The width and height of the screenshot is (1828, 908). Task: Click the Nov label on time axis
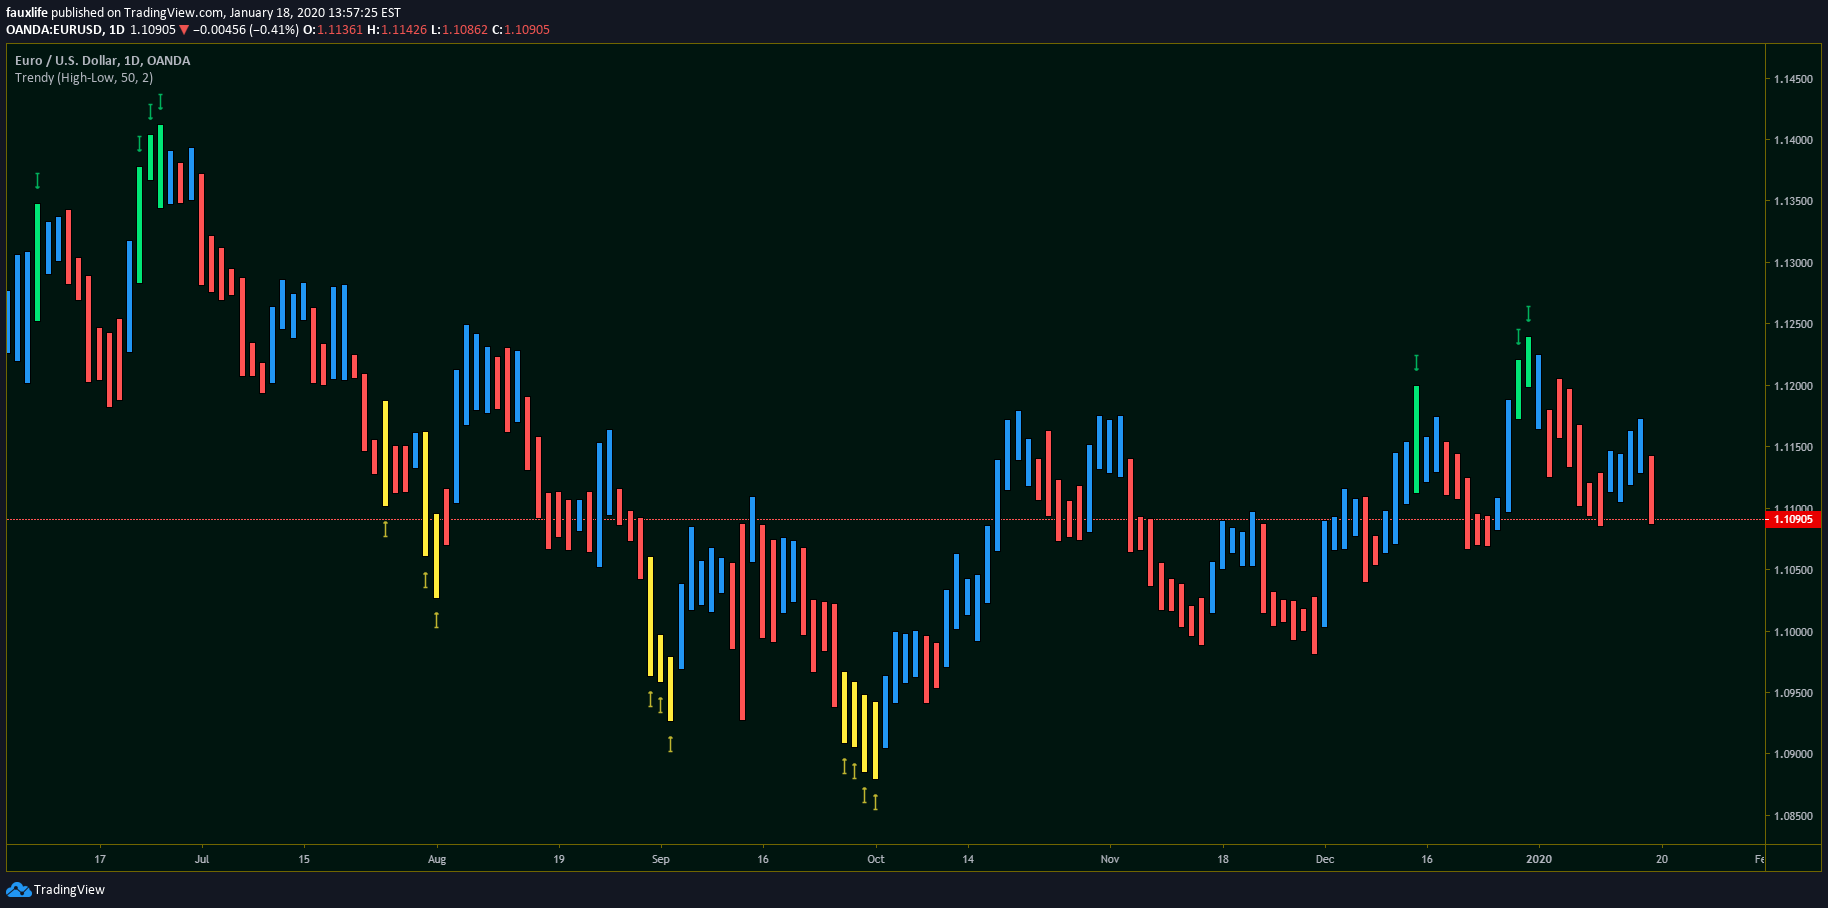[1110, 859]
